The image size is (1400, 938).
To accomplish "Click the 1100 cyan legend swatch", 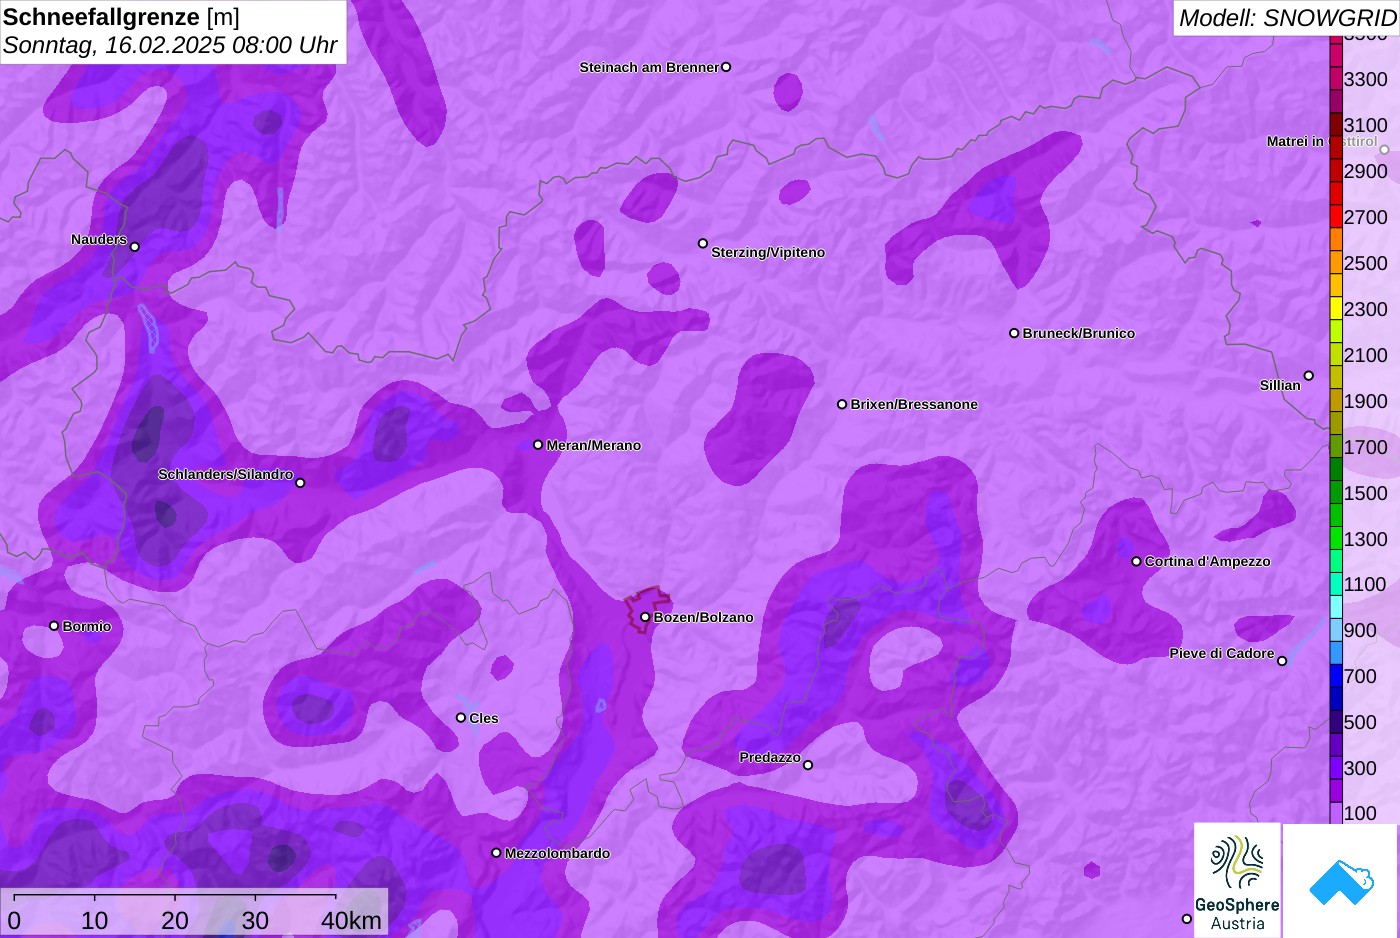I will coord(1336,584).
